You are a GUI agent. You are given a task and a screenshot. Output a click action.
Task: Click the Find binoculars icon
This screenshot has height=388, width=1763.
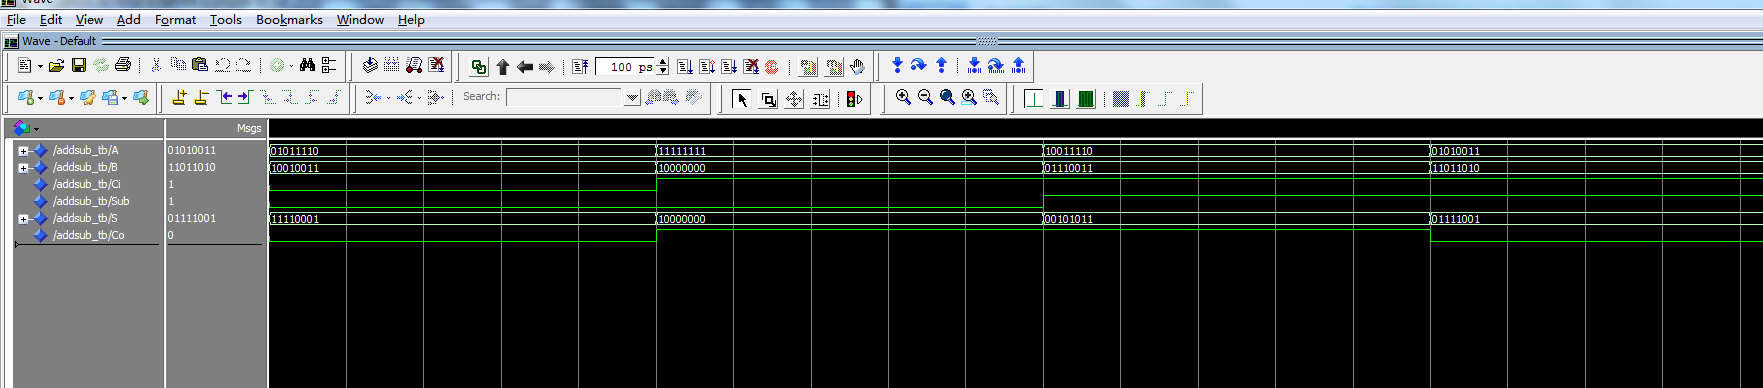pos(307,66)
